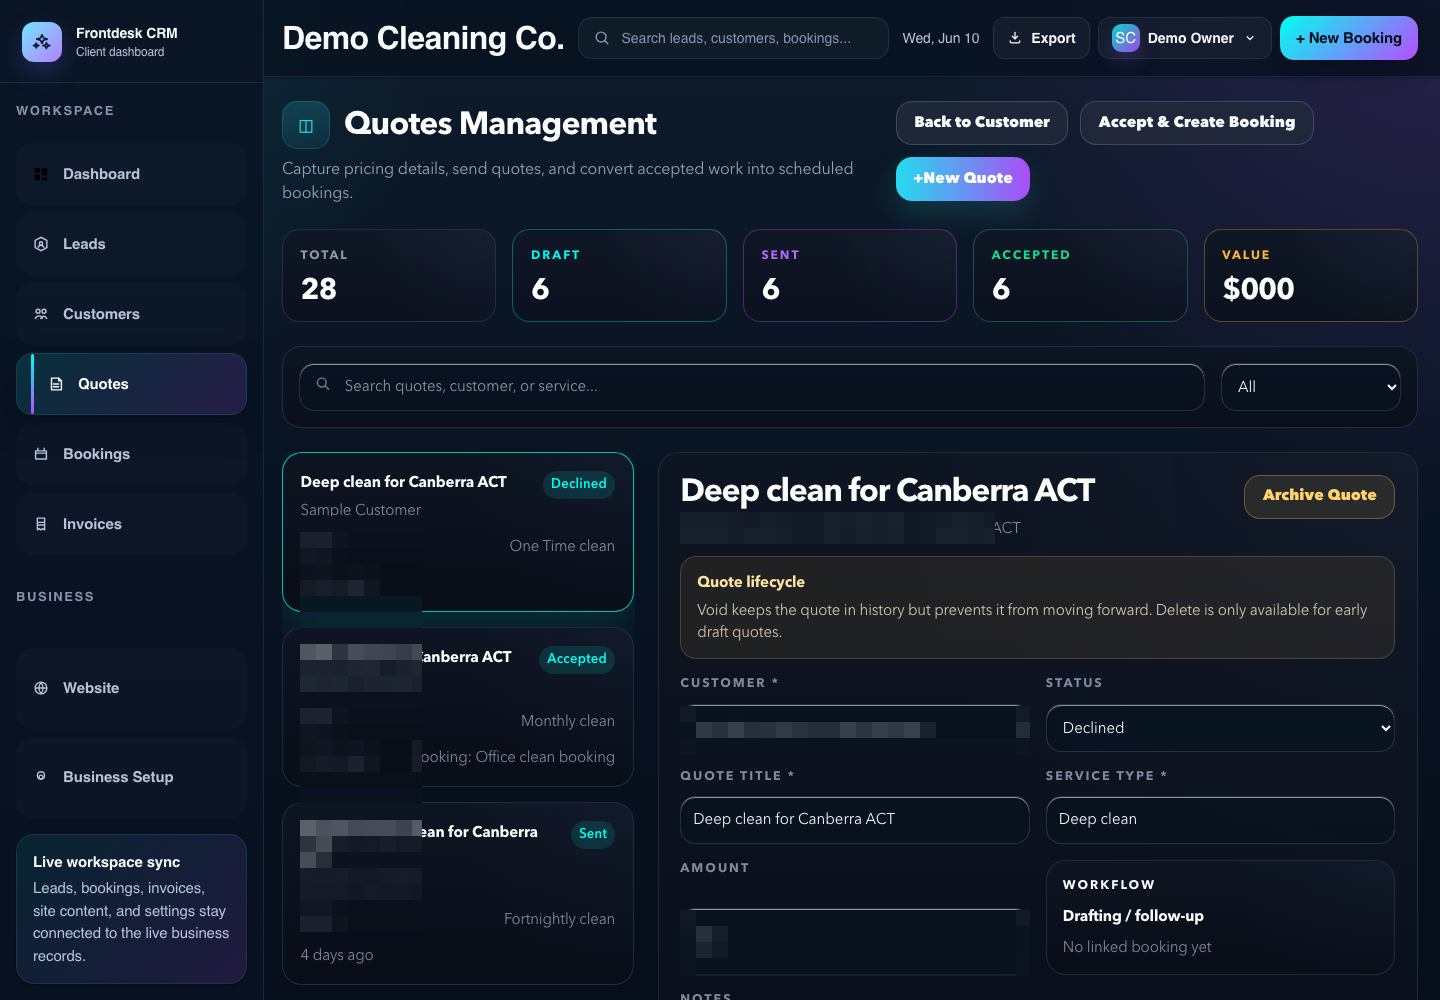Click the Wed, Jun 10 date text
1440x1000 pixels.
(941, 38)
